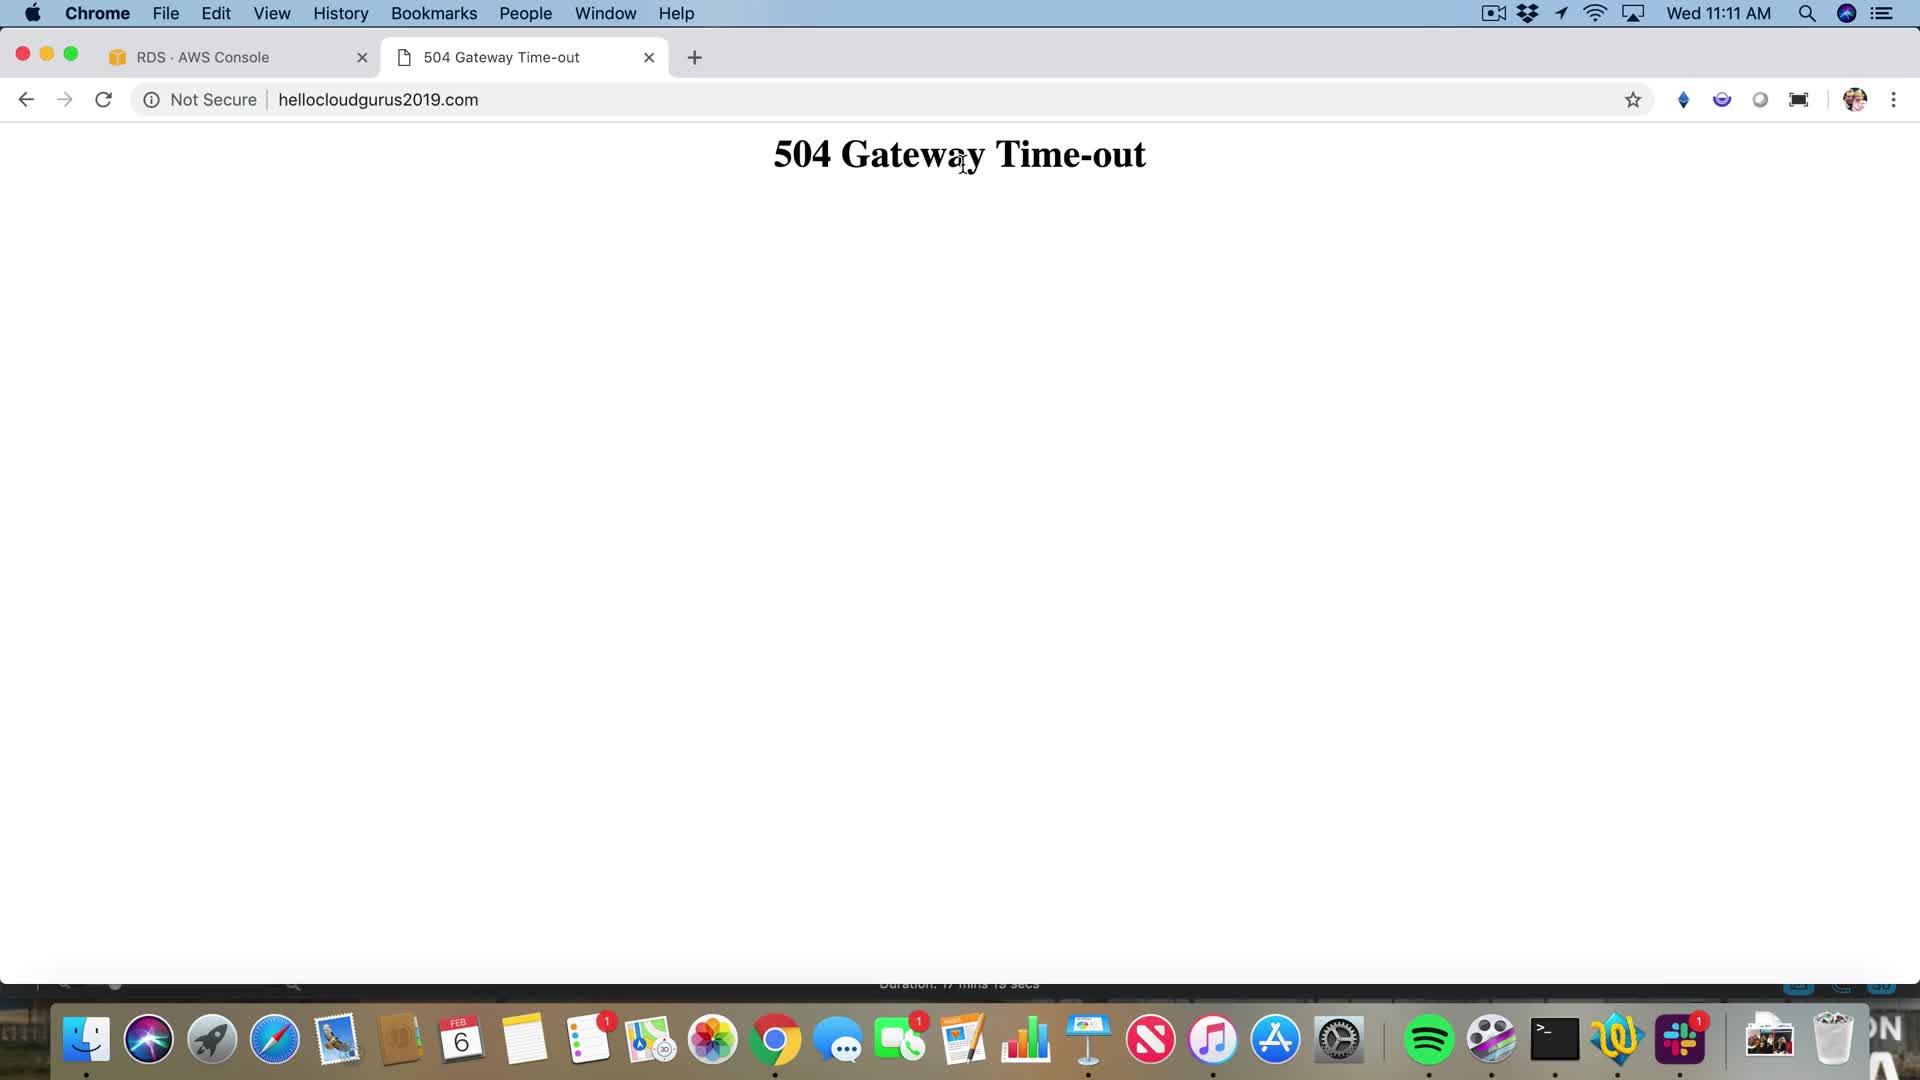Open Chrome three-dot menu

[1893, 99]
